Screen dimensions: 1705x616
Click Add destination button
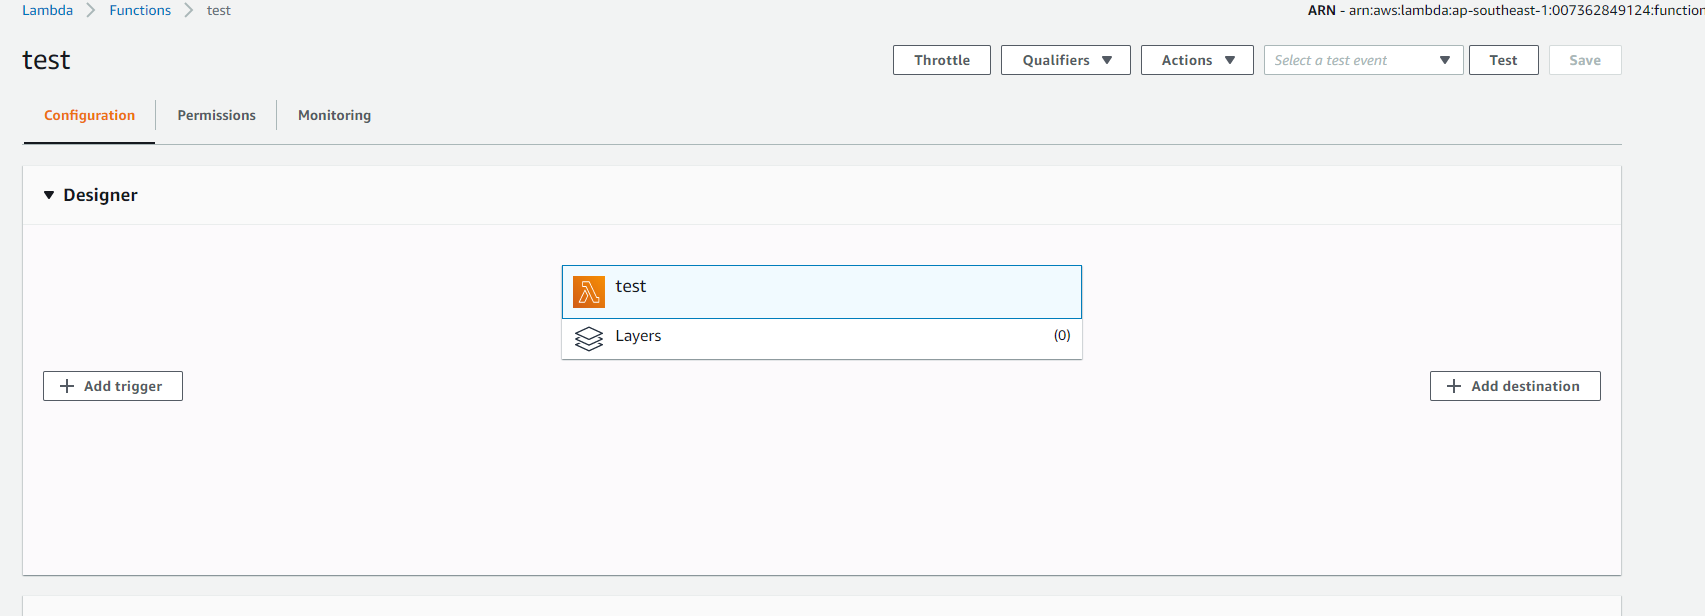pyautogui.click(x=1515, y=386)
